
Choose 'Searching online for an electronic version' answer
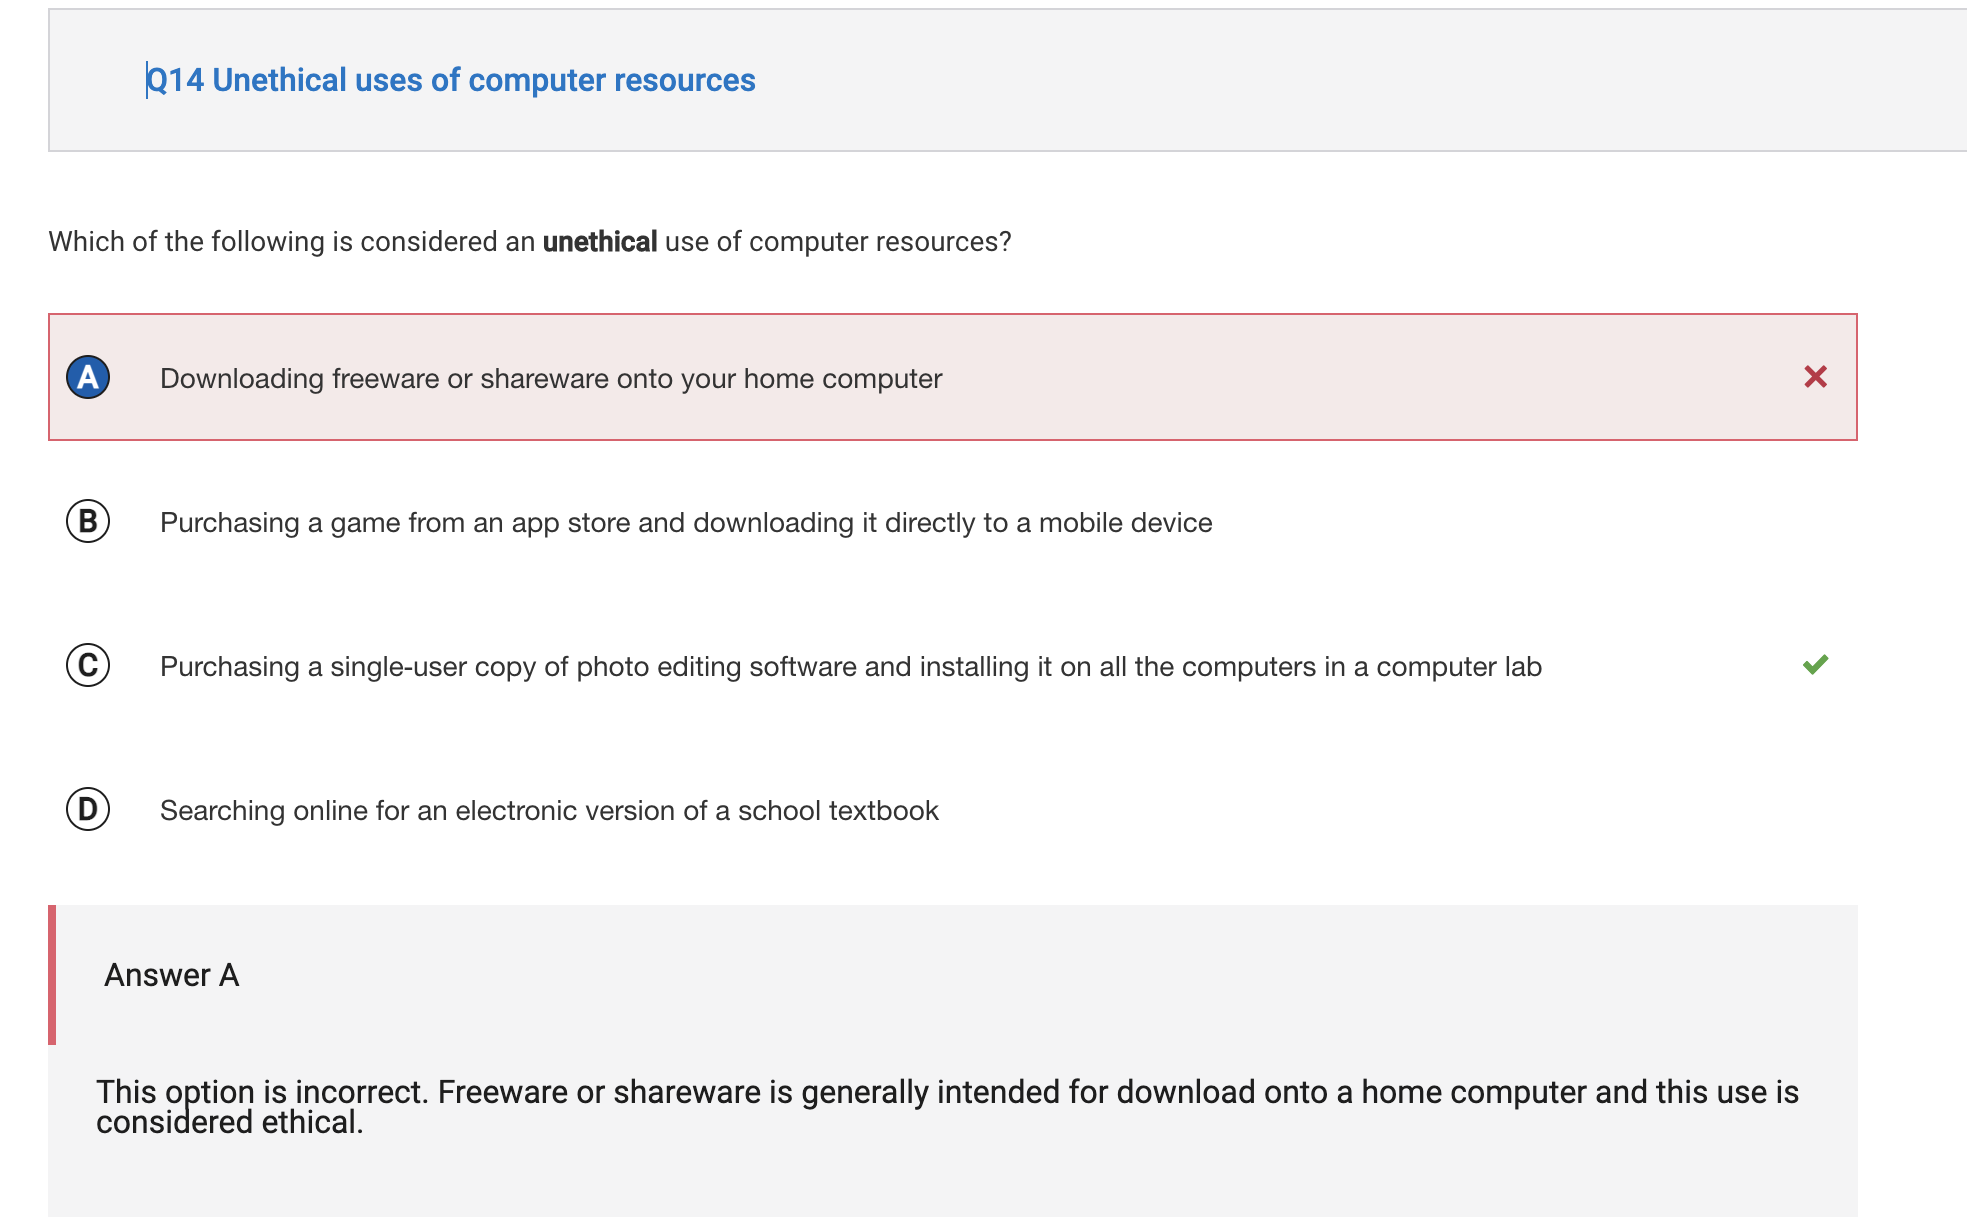click(549, 811)
